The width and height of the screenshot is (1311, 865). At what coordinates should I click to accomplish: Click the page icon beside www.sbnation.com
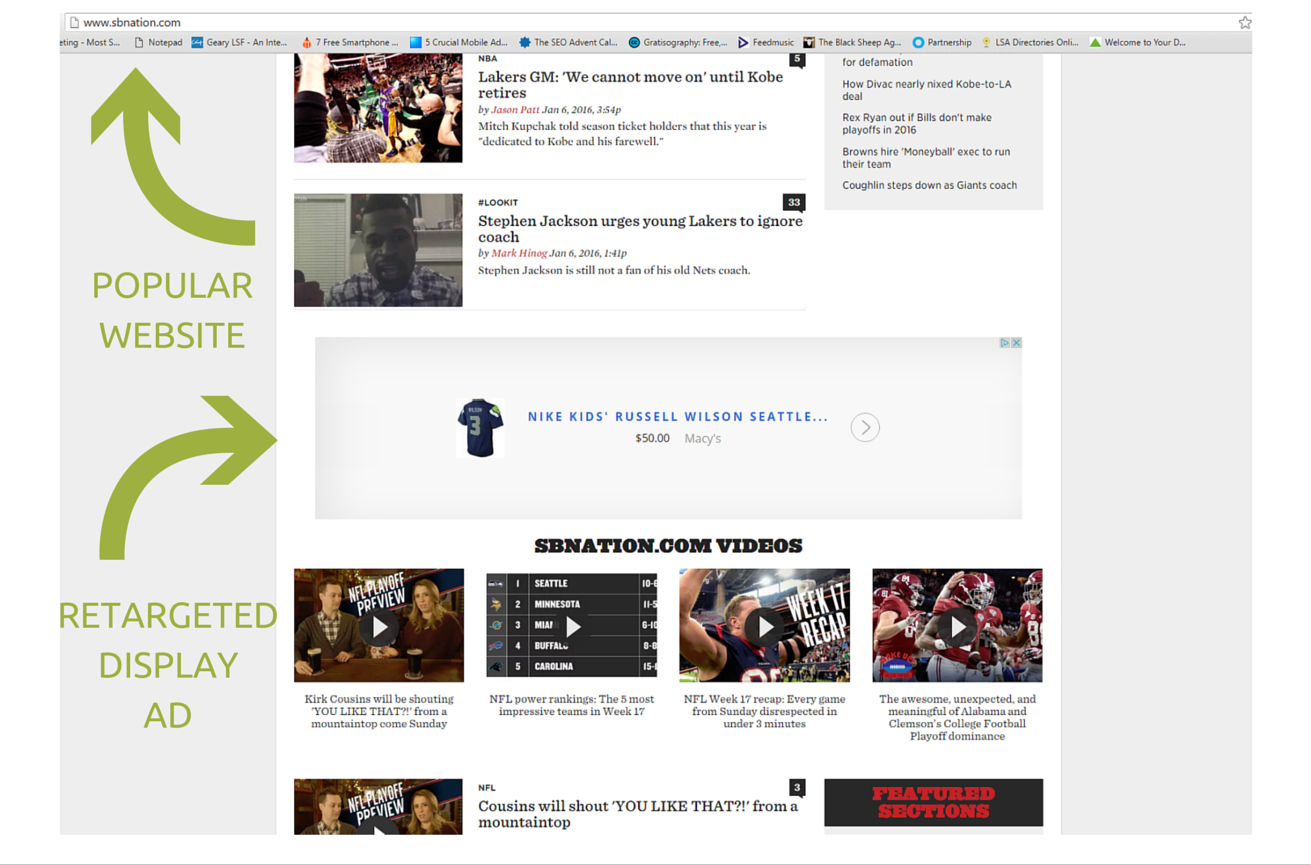click(73, 22)
